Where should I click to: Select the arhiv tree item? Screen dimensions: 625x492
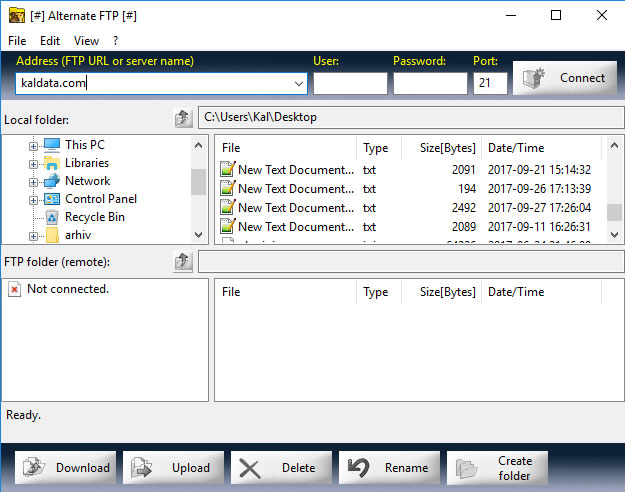pyautogui.click(x=78, y=235)
